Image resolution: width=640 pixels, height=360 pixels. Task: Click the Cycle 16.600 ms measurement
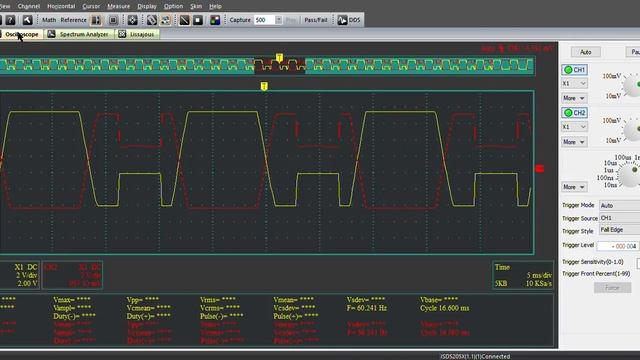tap(444, 308)
